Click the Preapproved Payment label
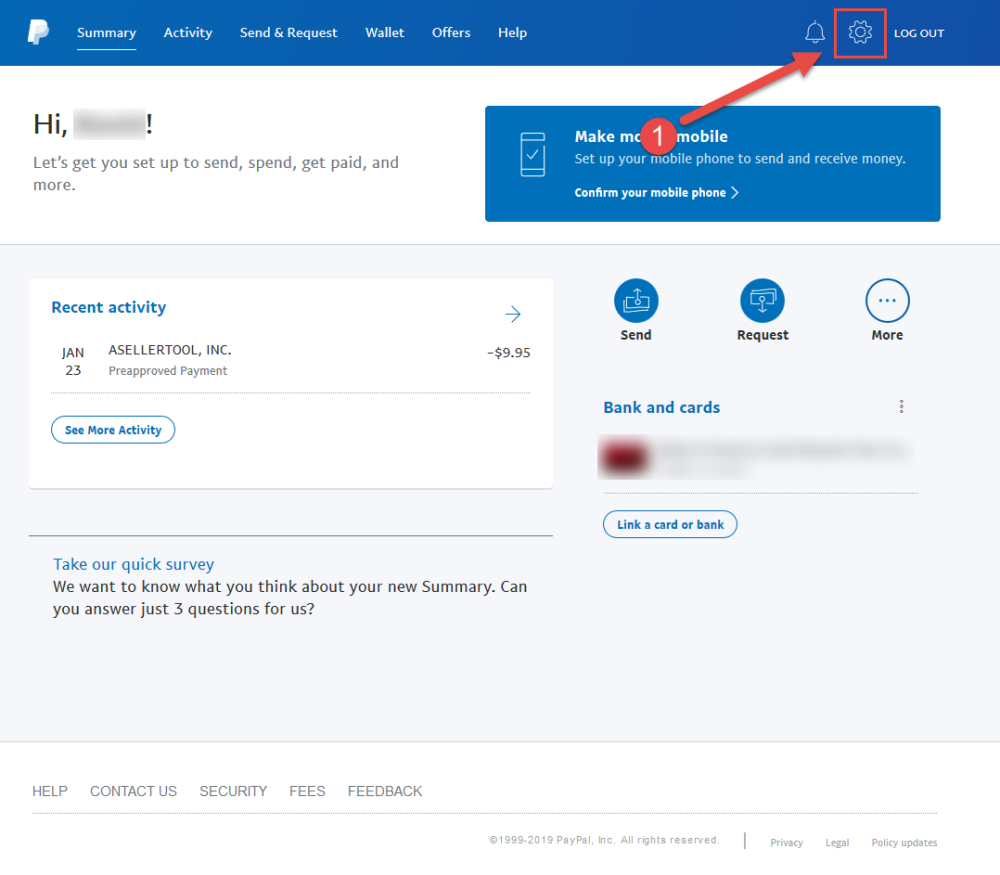Screen dimensions: 1000x875 coord(168,371)
